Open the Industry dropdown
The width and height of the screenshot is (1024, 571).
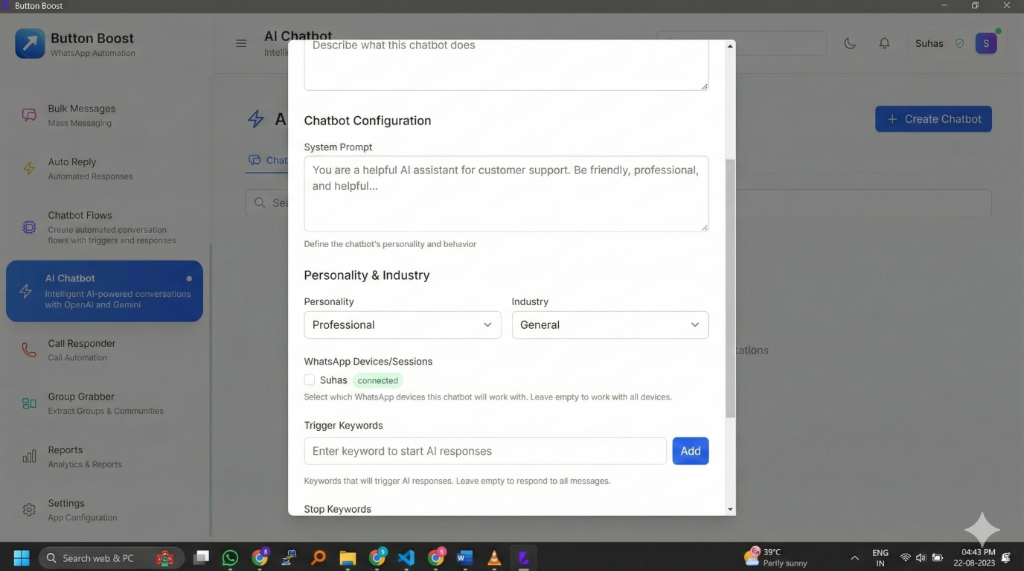[x=610, y=325]
